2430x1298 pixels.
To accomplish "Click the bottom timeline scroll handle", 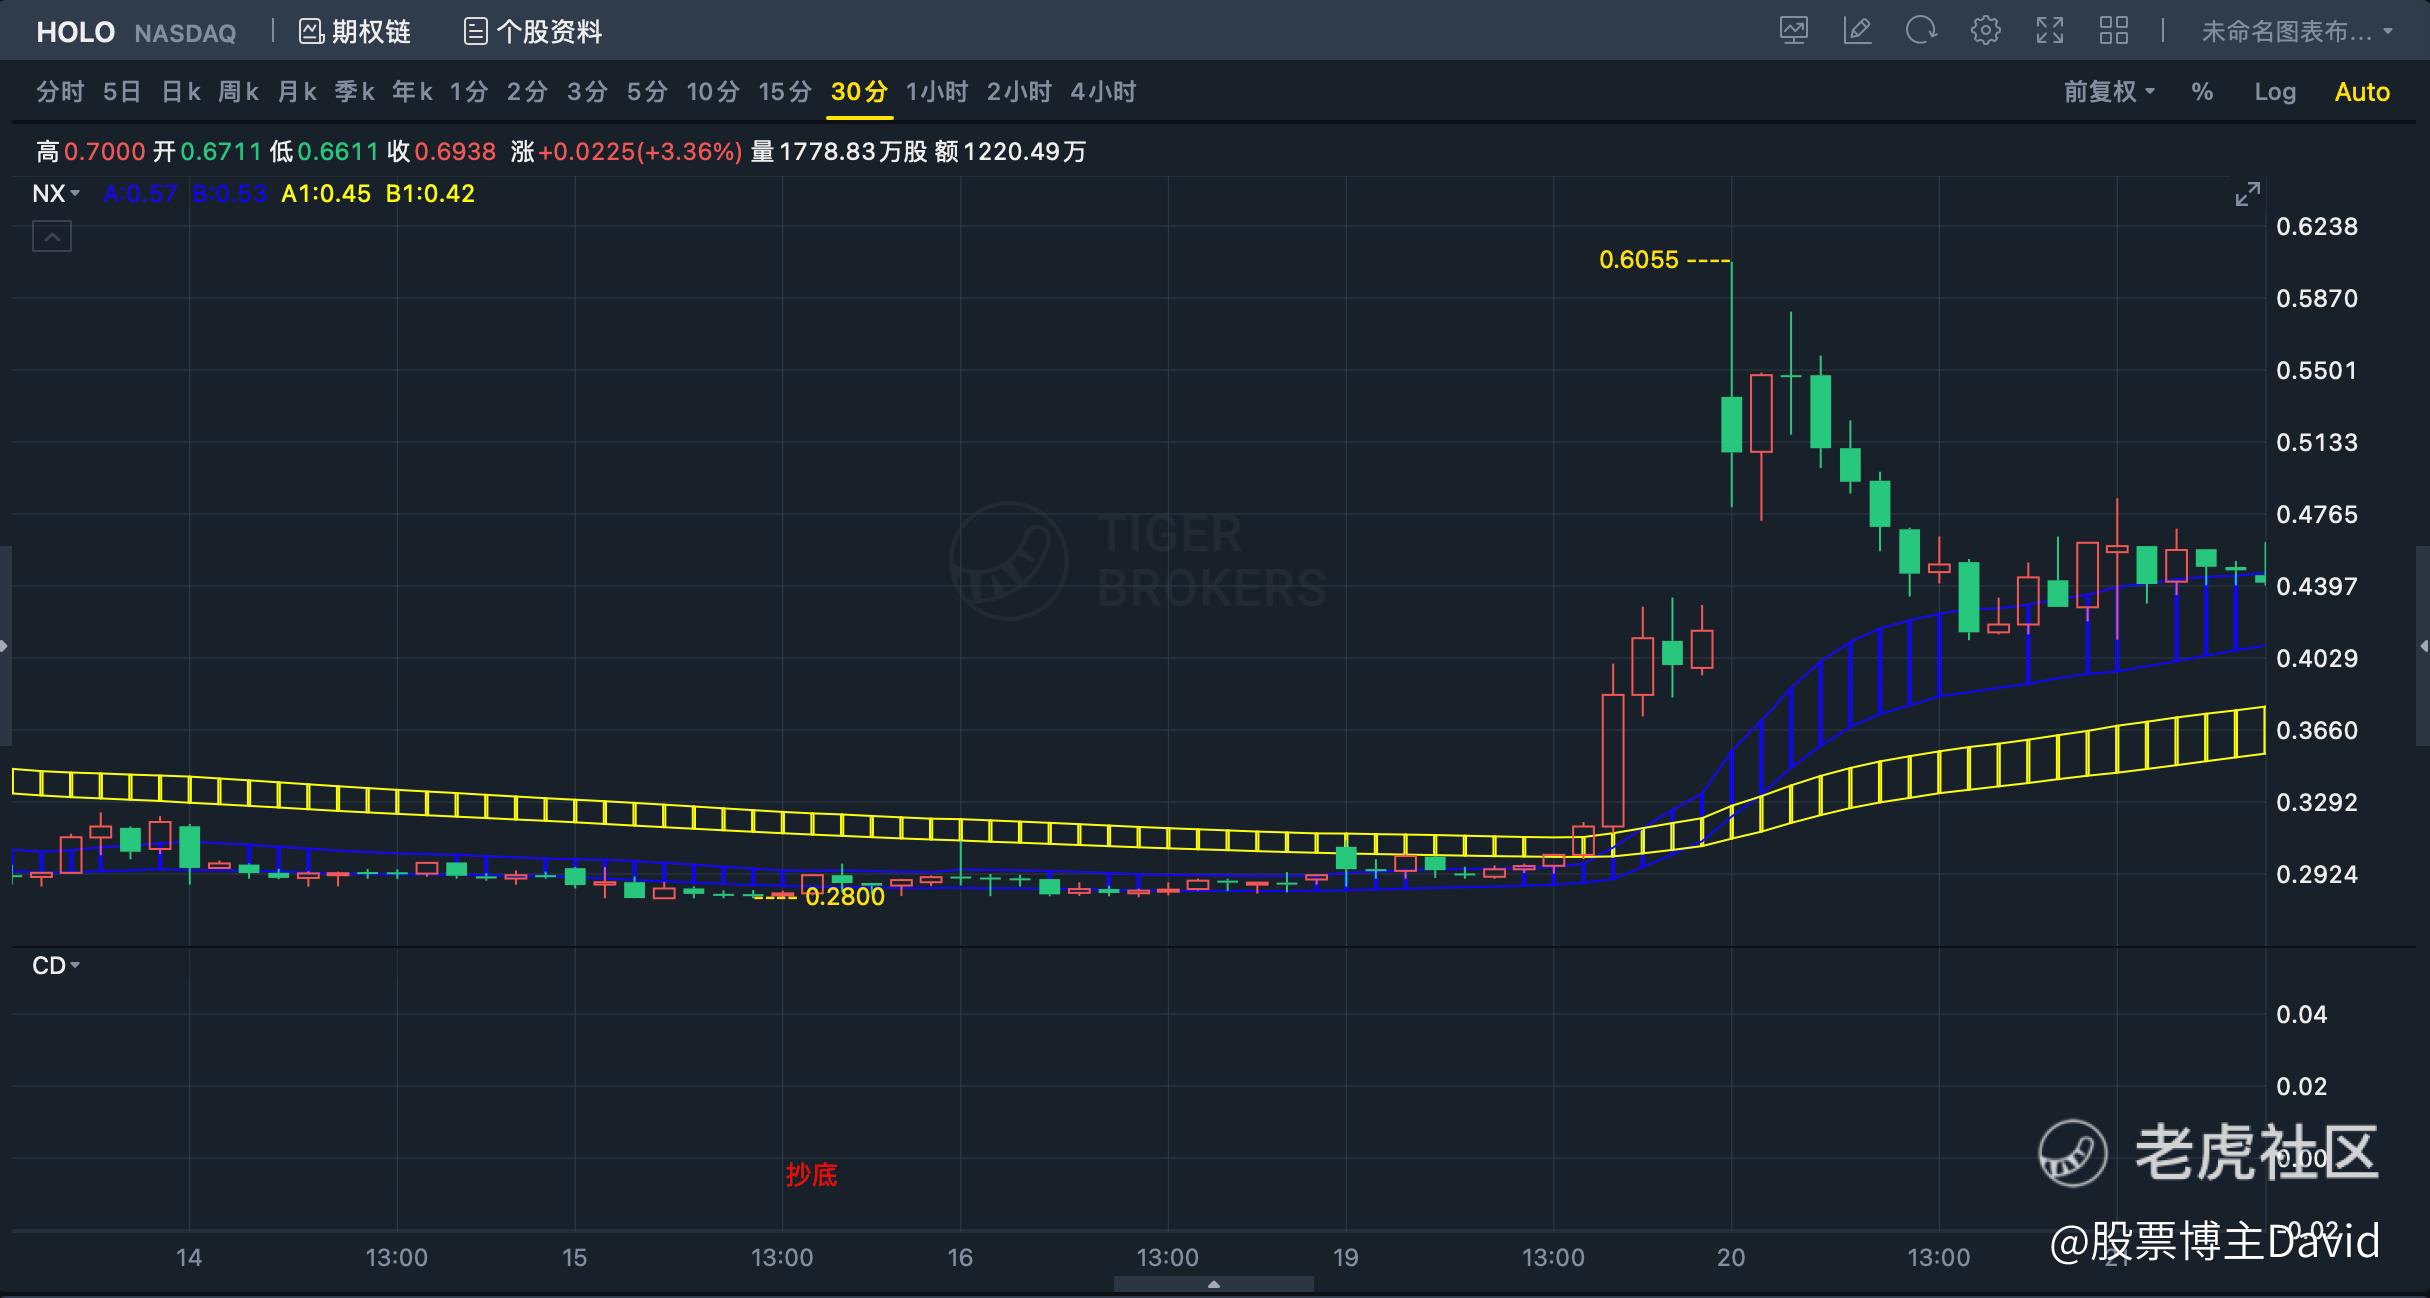I will click(1213, 1284).
